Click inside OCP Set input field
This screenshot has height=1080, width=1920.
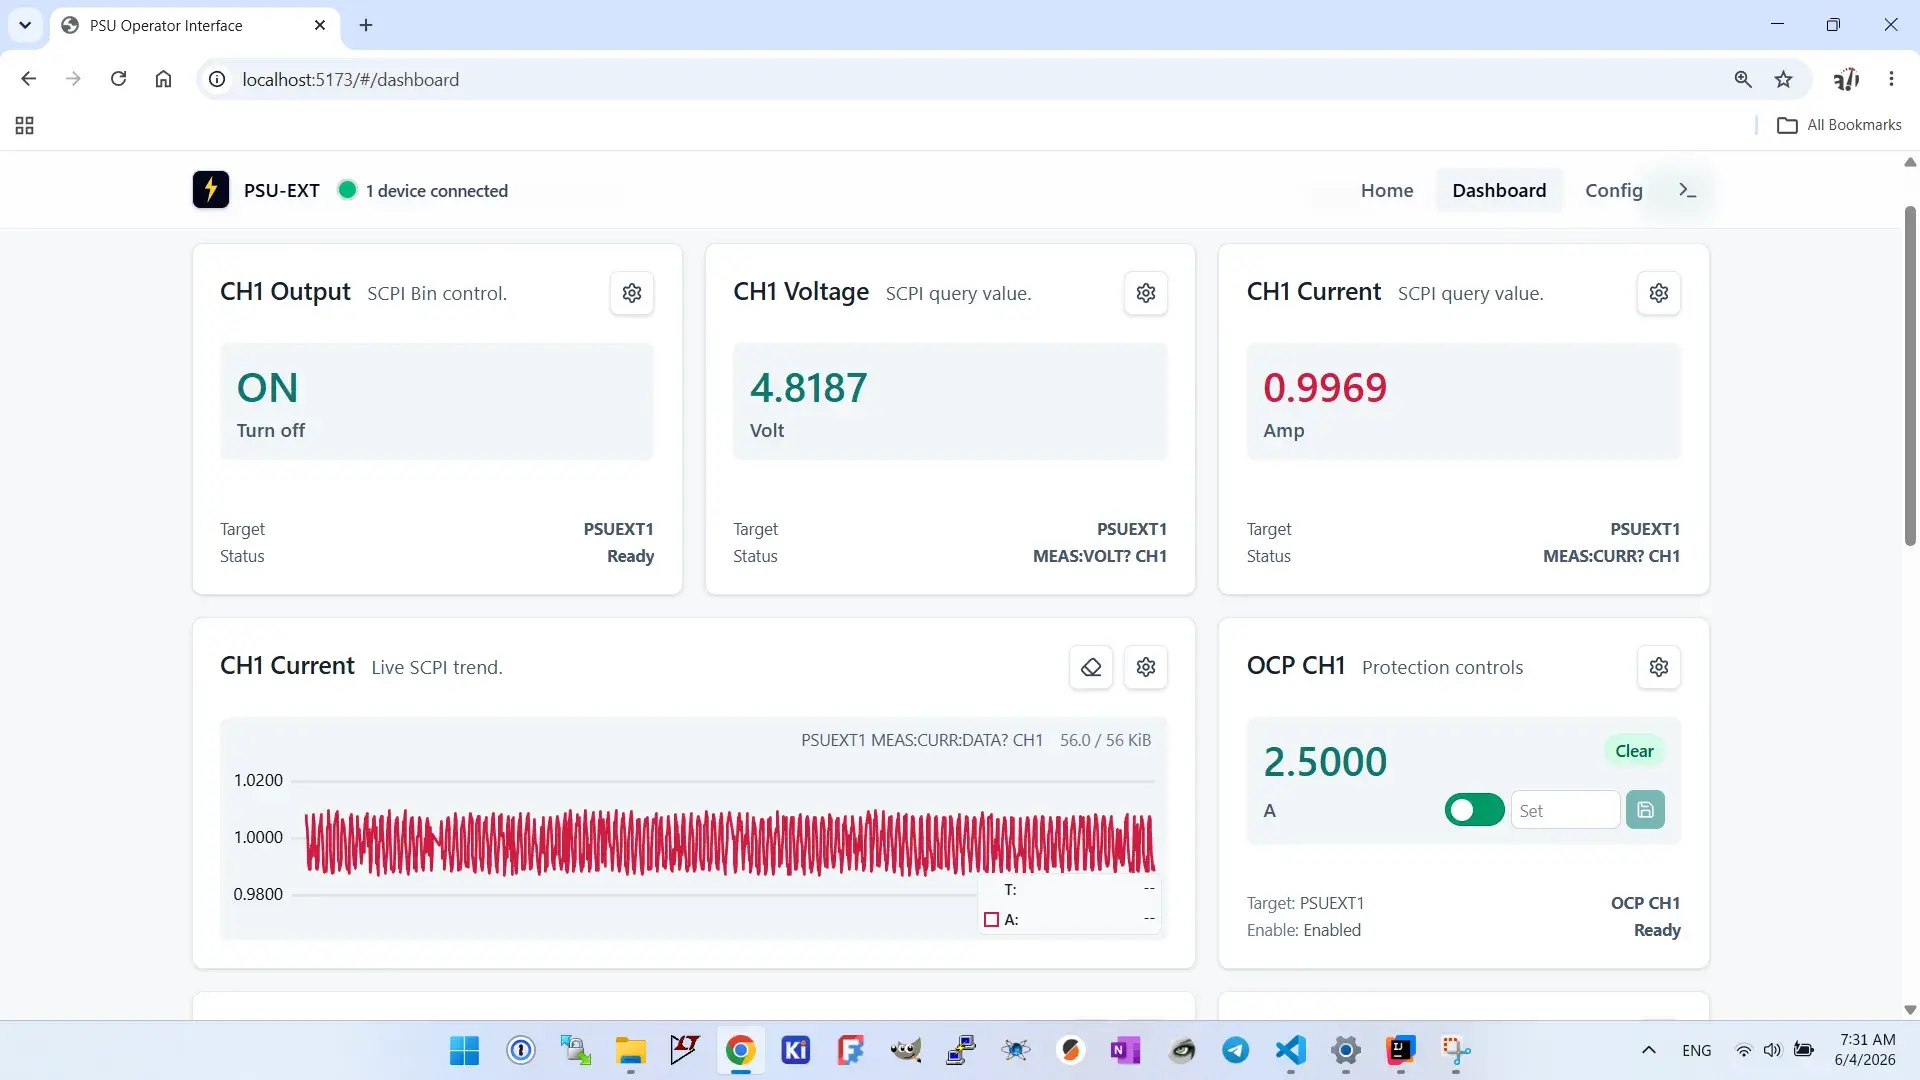(x=1565, y=810)
